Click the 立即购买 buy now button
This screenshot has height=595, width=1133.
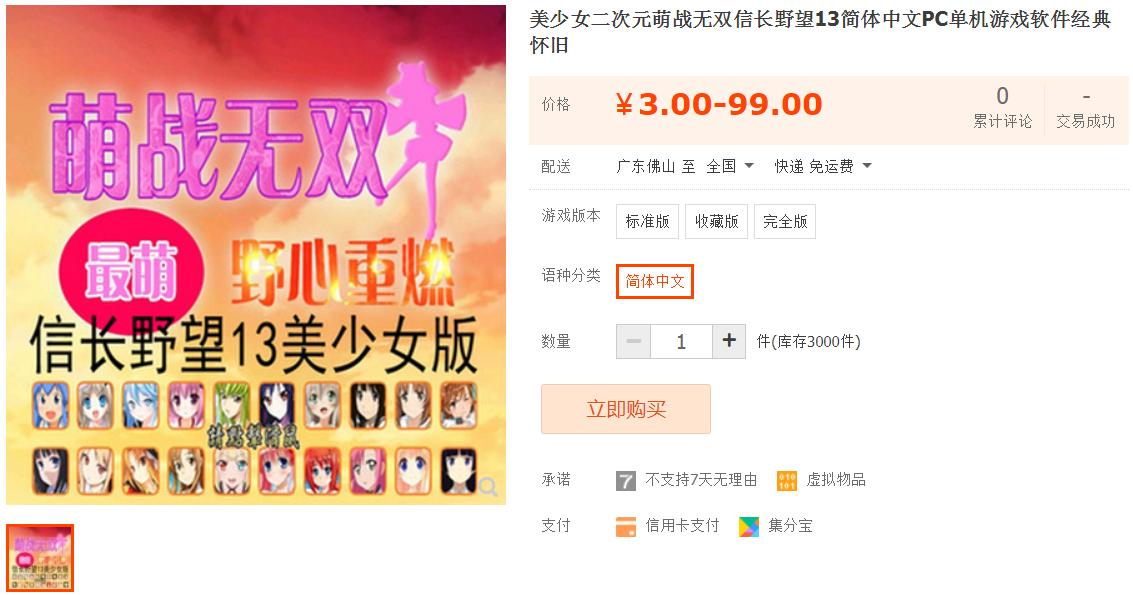coord(626,409)
